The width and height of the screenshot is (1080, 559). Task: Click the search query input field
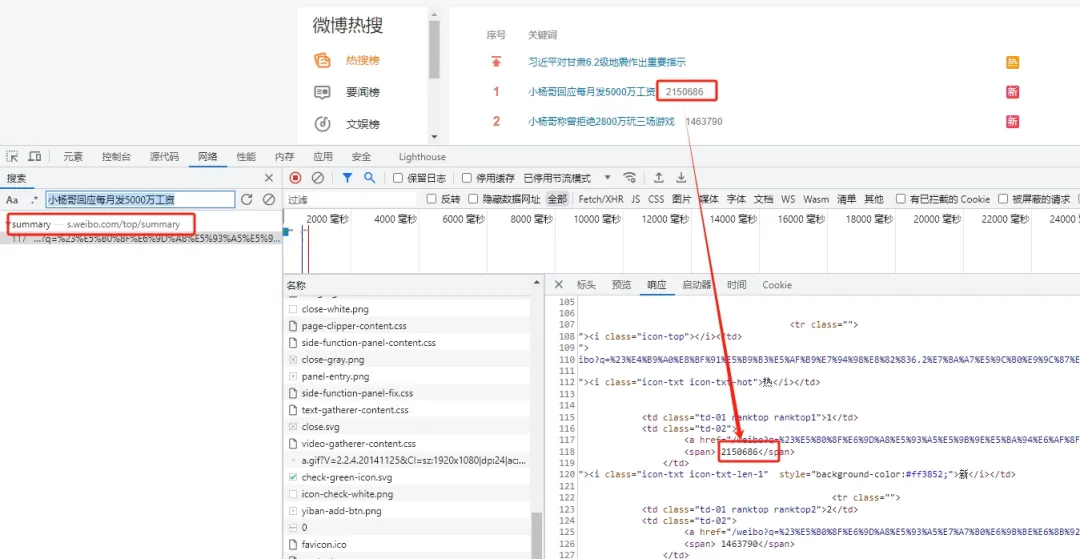click(141, 200)
